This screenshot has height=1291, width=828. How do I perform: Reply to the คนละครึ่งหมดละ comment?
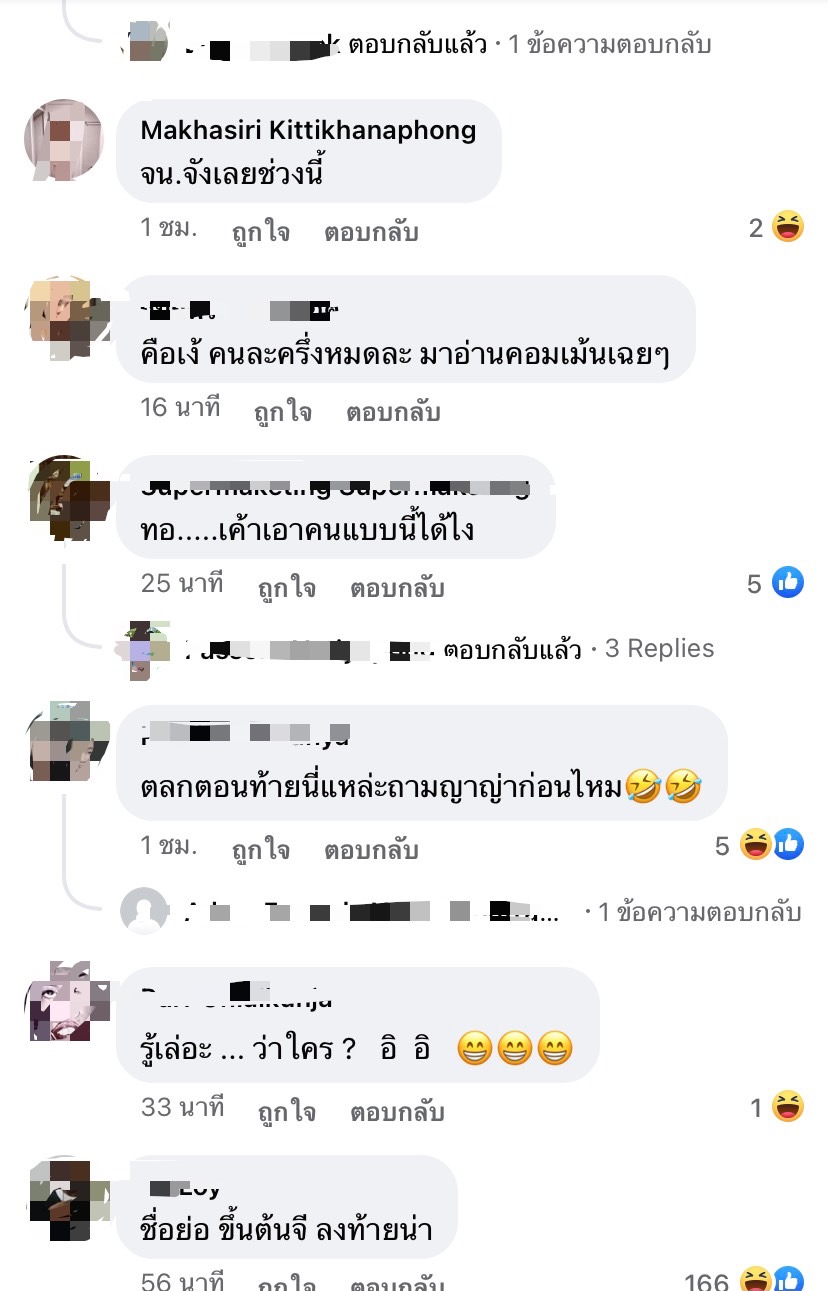(393, 411)
